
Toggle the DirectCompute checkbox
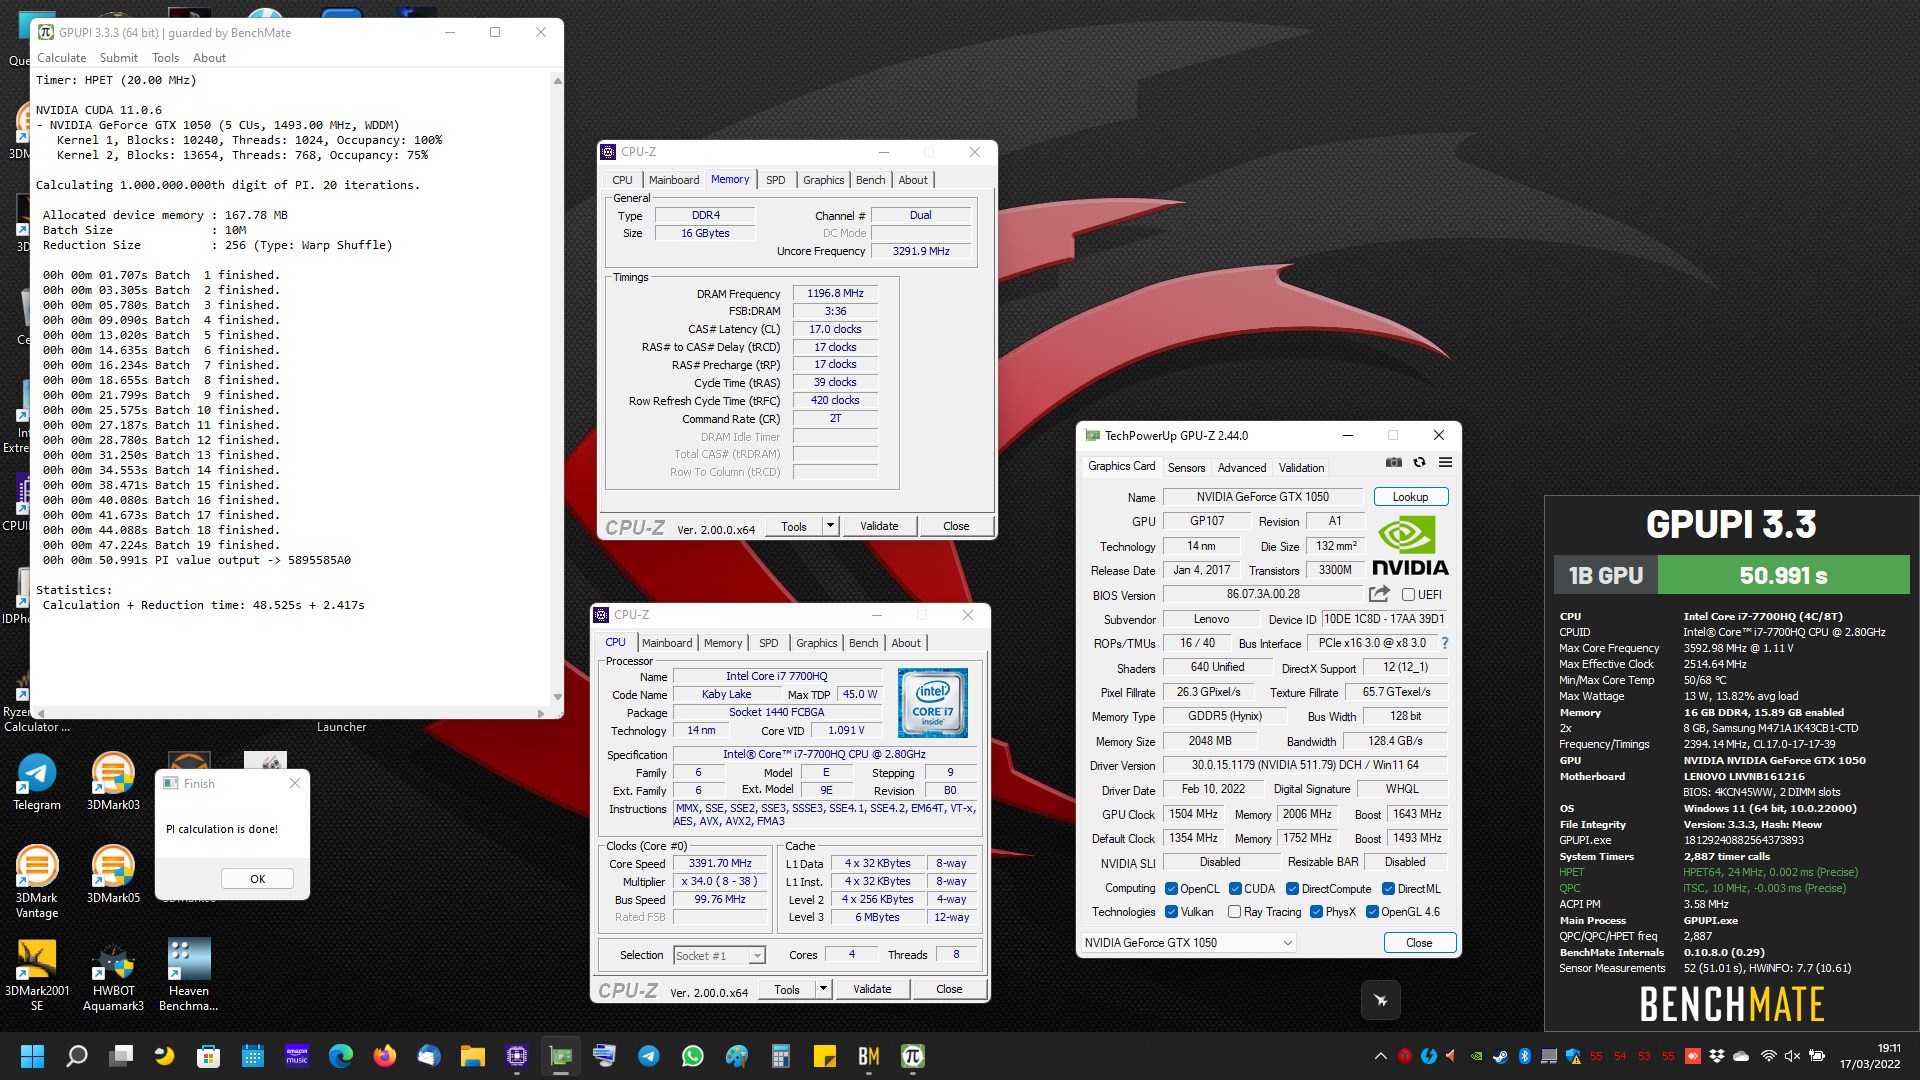pyautogui.click(x=1292, y=889)
